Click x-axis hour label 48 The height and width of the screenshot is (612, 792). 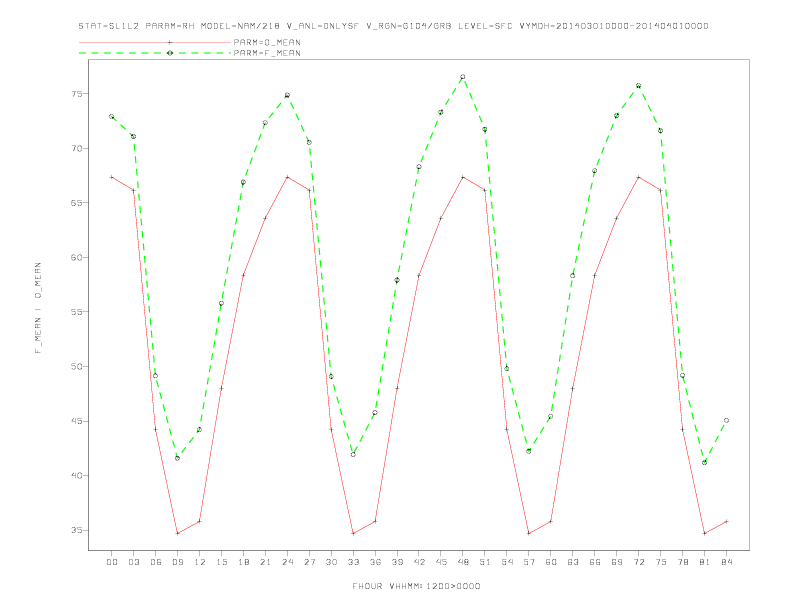463,562
